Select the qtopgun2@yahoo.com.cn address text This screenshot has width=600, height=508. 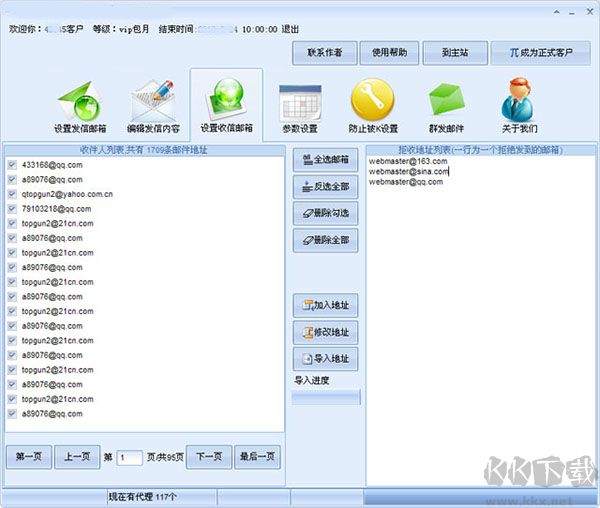coord(67,194)
